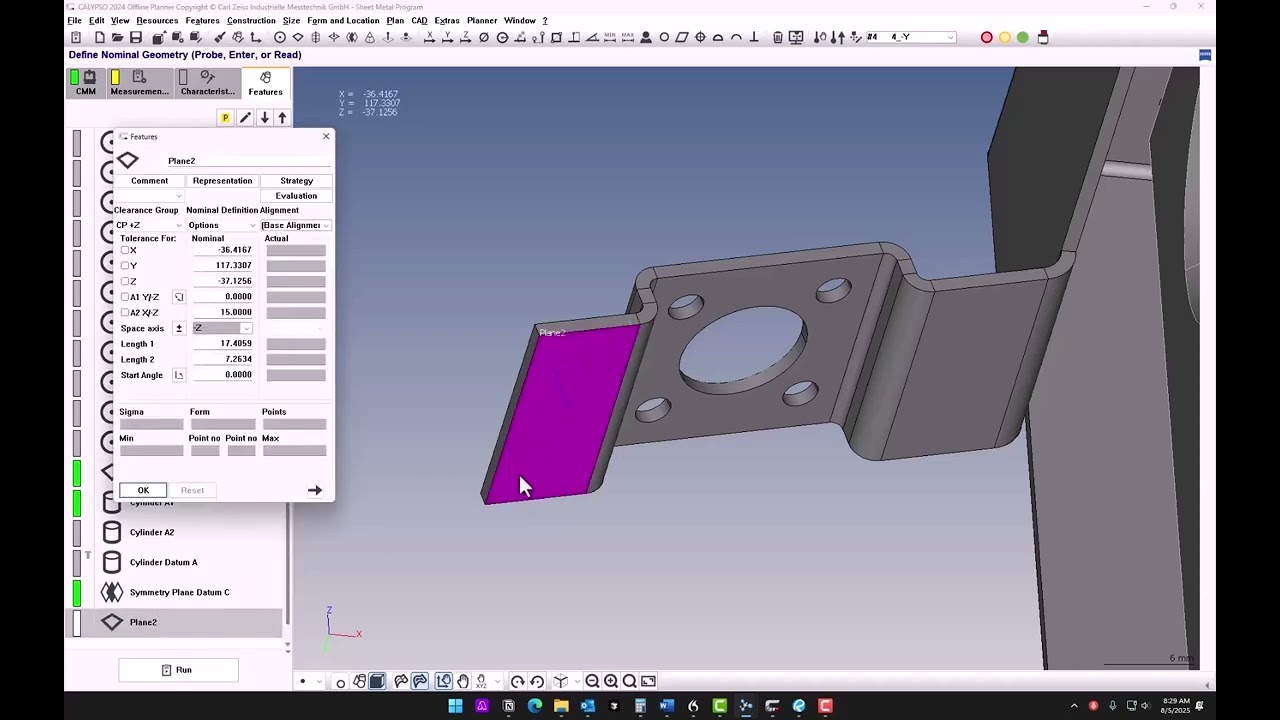Click the red traffic light circle
This screenshot has height=720, width=1280.
tap(986, 37)
